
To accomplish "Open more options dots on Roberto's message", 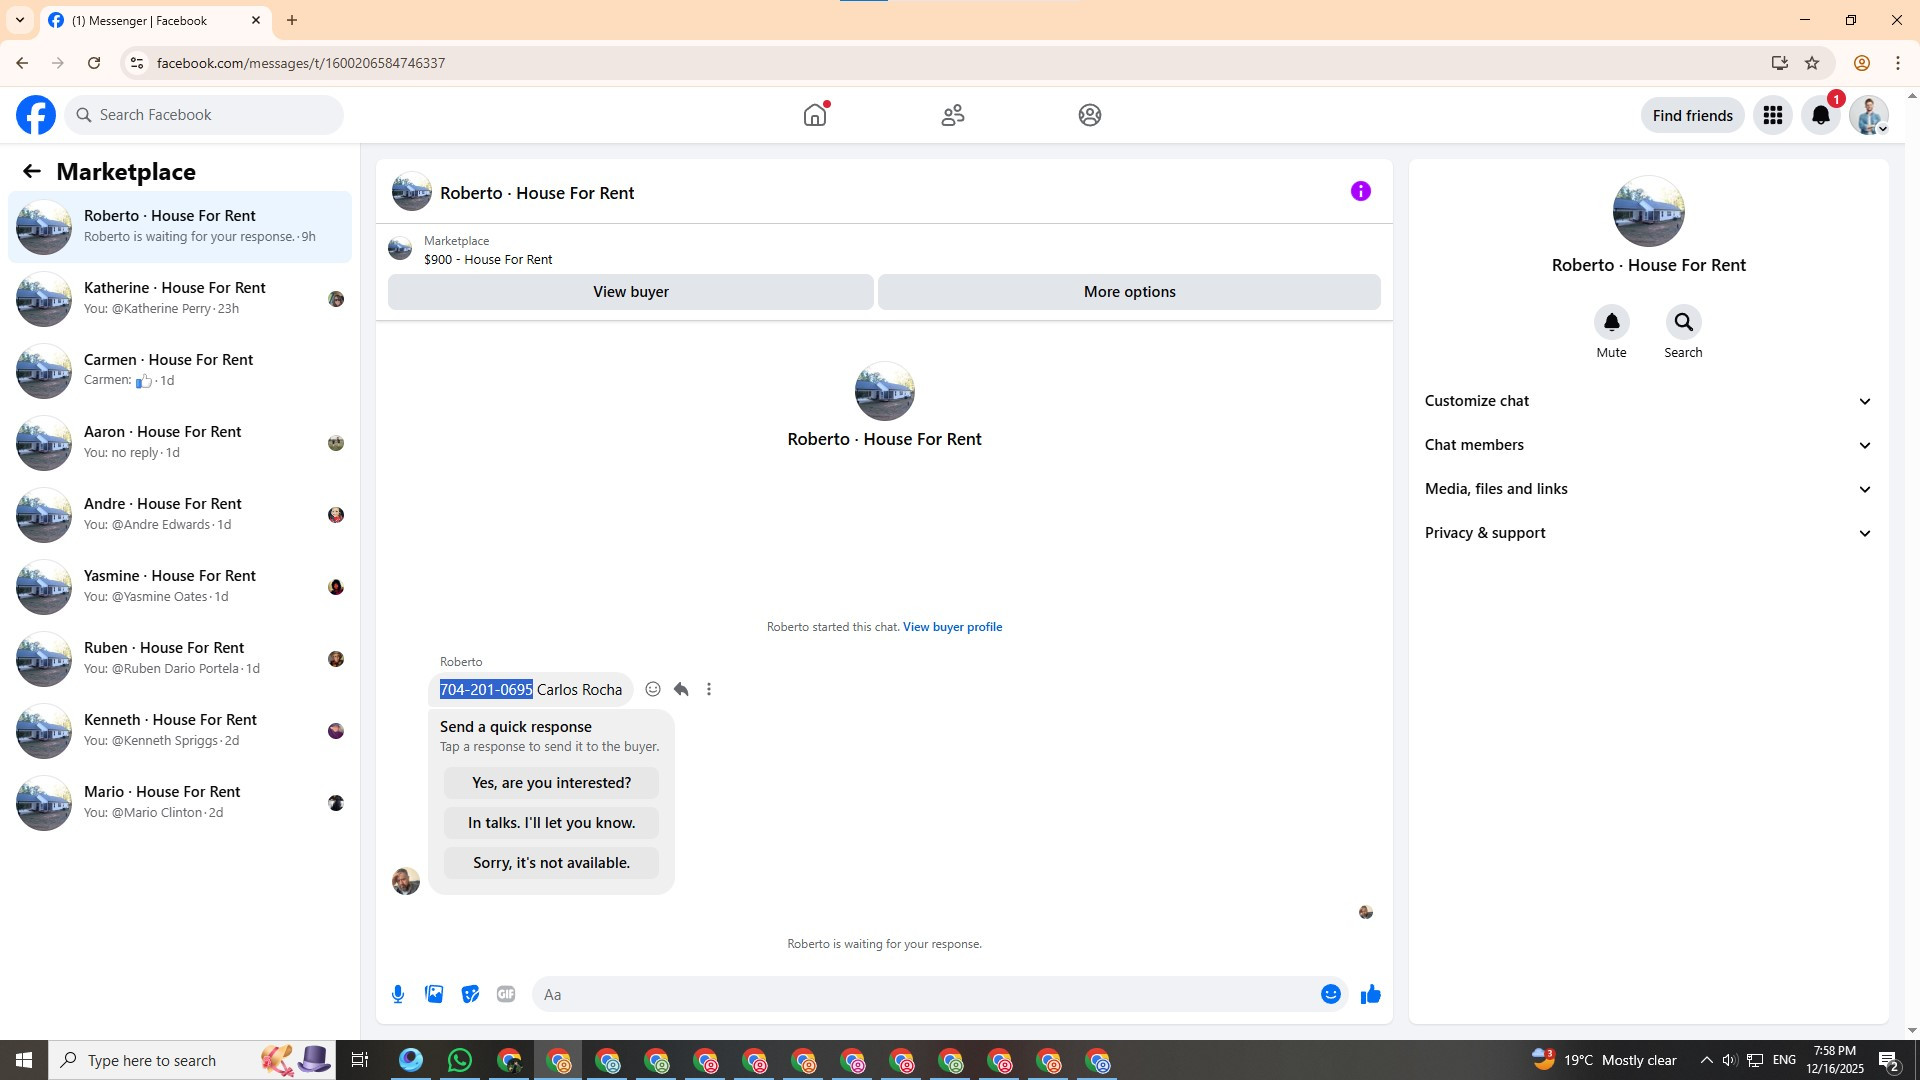I will click(x=709, y=689).
